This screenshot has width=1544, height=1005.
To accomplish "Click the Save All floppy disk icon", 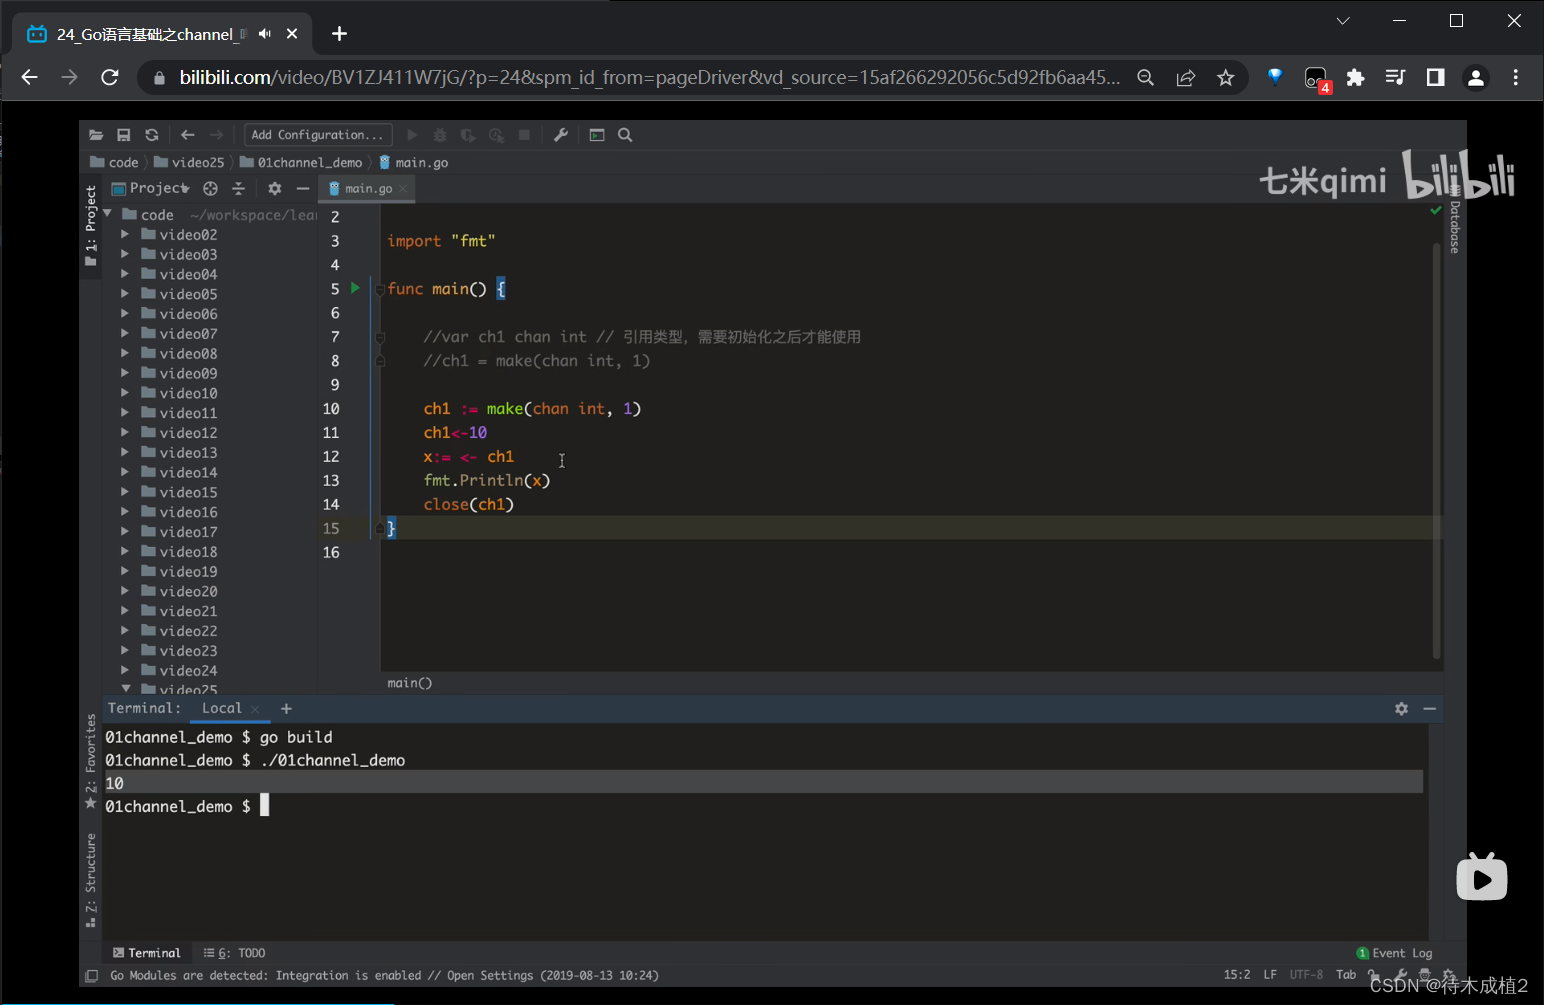I will (x=124, y=135).
